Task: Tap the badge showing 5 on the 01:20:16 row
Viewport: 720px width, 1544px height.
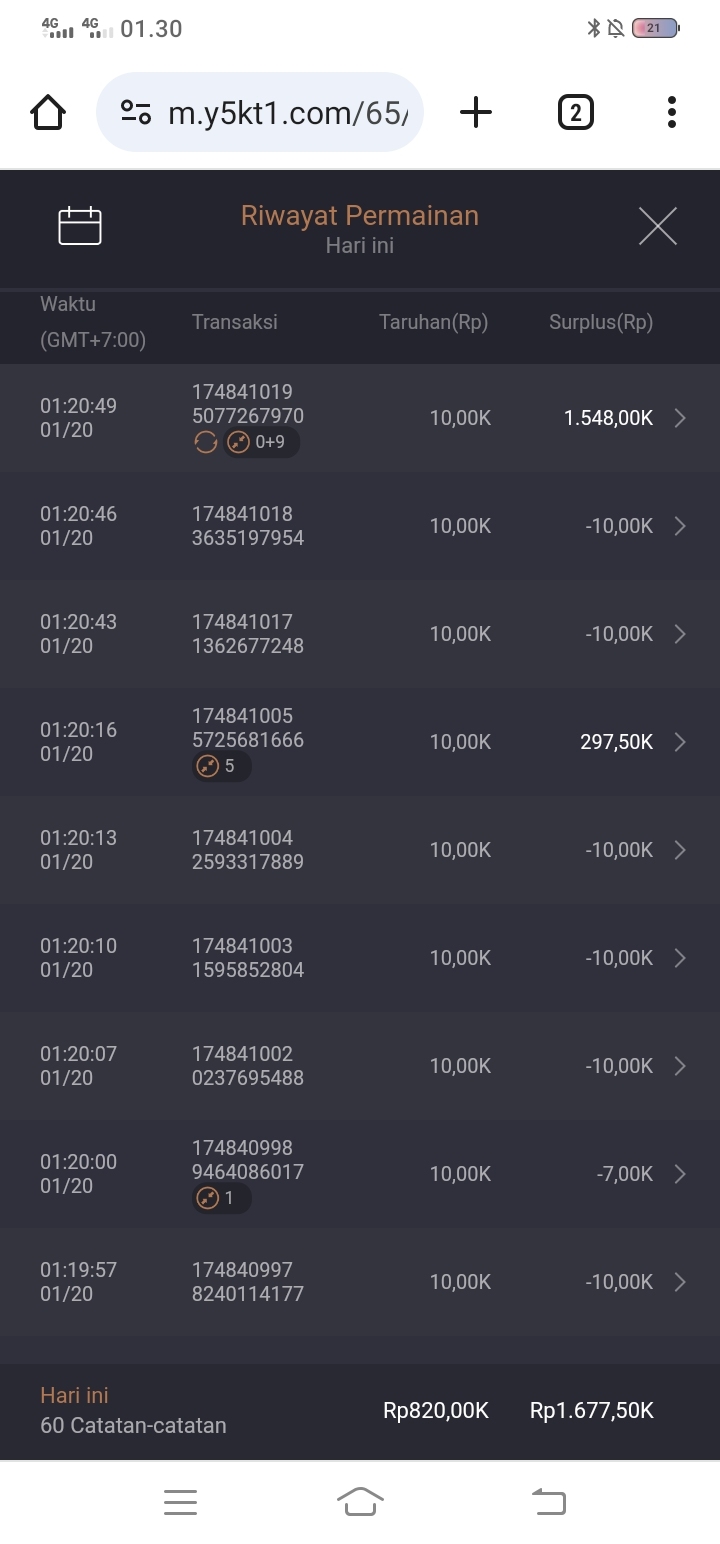Action: [222, 766]
